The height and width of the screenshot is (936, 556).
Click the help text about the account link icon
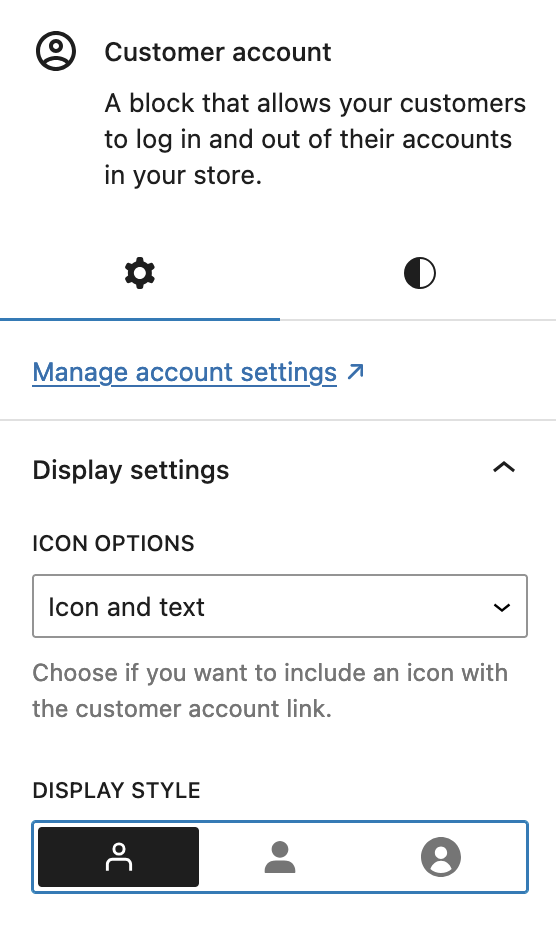pos(270,691)
